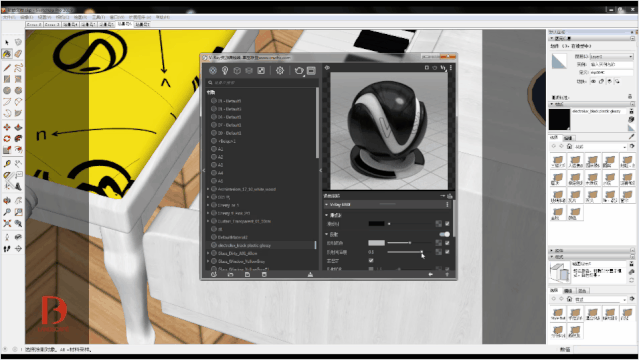The height and width of the screenshot is (360, 639).
Task: Collapse the left asset list arrow
Action: (204, 170)
